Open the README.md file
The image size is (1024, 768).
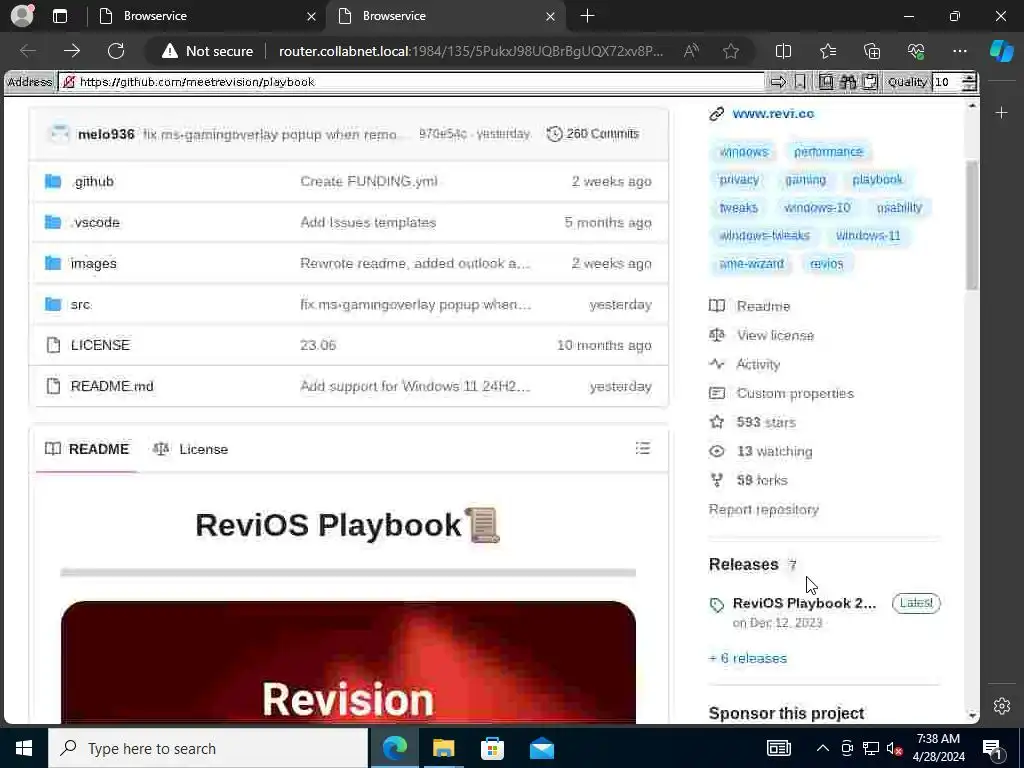pyautogui.click(x=112, y=386)
